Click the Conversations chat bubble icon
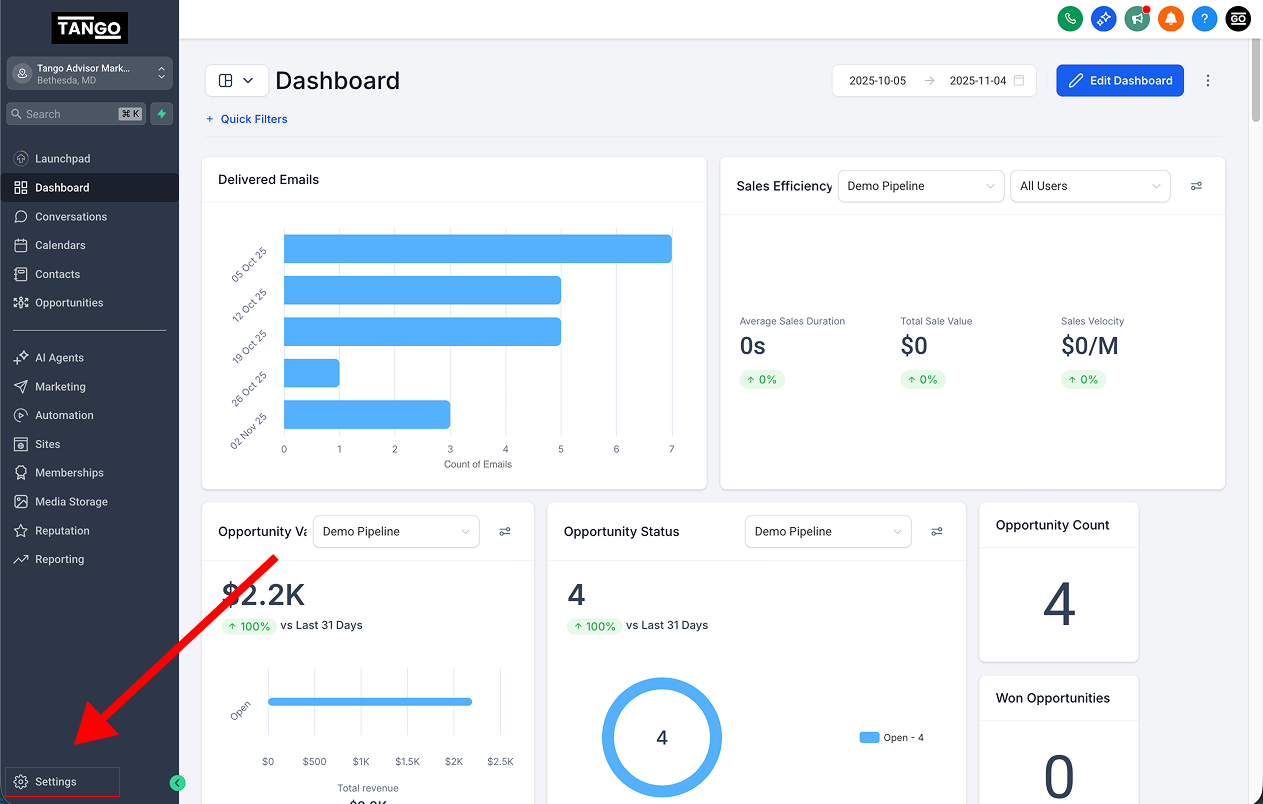 tap(21, 217)
